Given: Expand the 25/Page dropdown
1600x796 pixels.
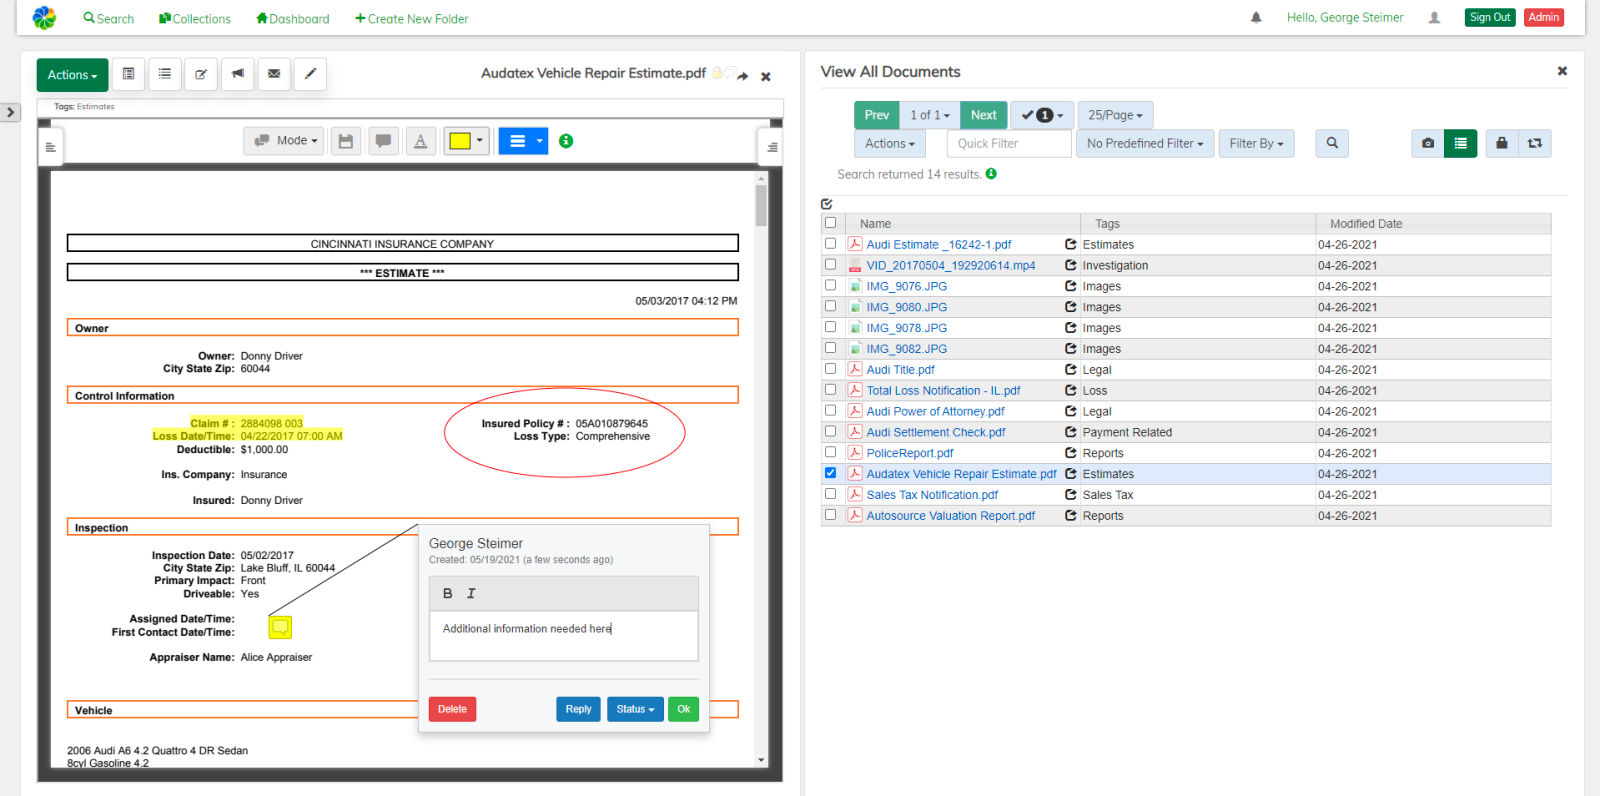Looking at the screenshot, I should point(1115,115).
